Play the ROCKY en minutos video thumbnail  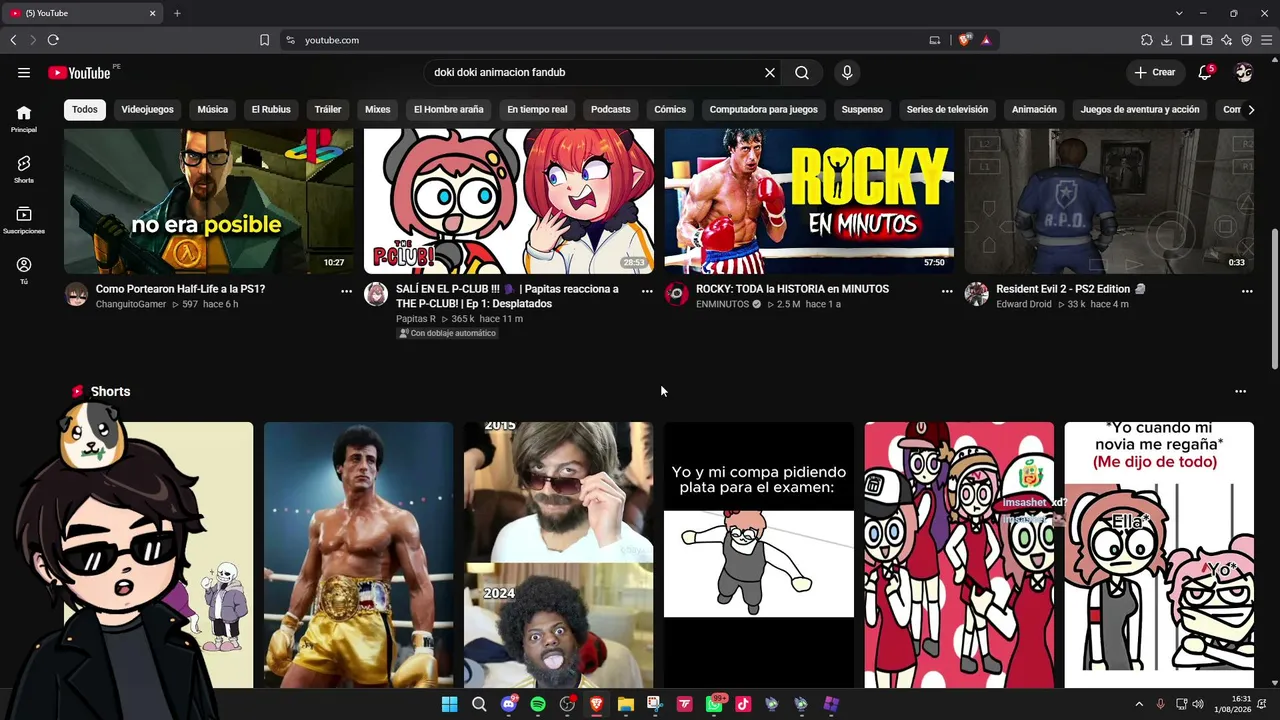[x=809, y=201]
